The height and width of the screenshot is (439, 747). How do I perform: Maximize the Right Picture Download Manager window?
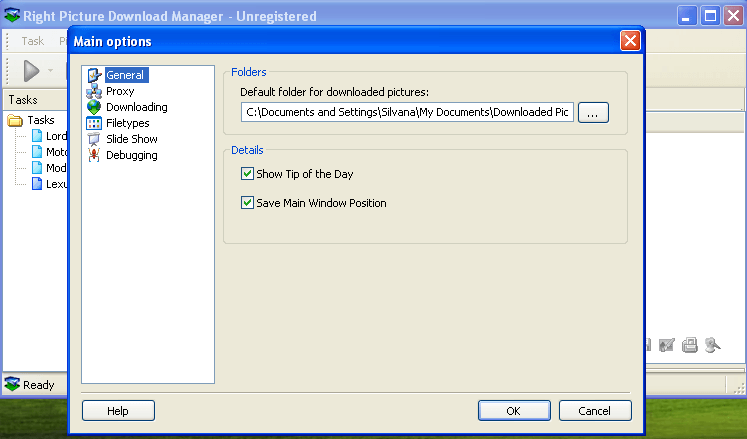pos(710,16)
